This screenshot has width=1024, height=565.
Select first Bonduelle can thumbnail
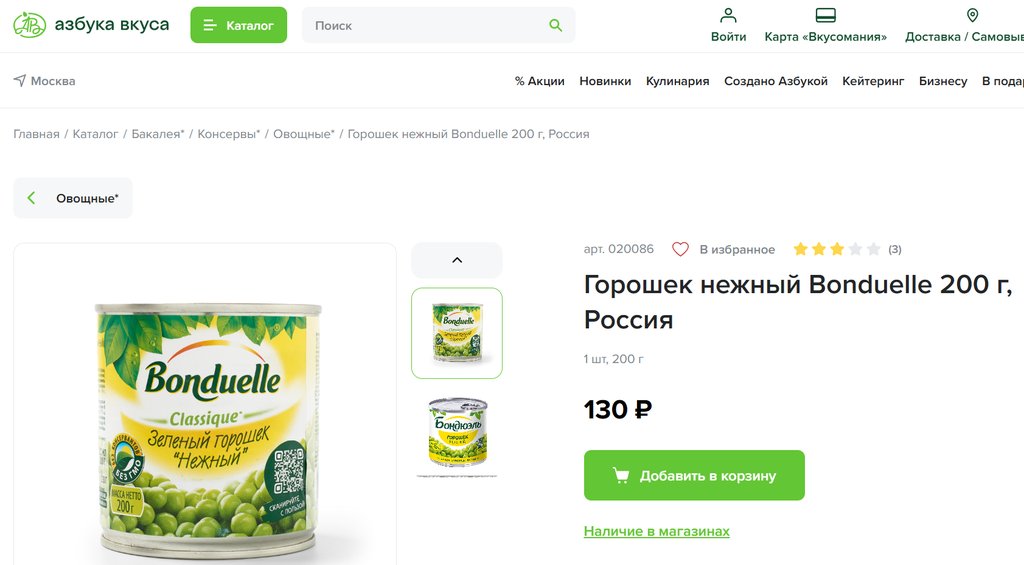[457, 333]
